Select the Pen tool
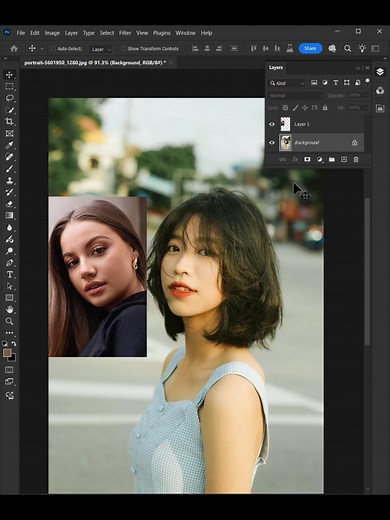The height and width of the screenshot is (520, 390). 9,263
